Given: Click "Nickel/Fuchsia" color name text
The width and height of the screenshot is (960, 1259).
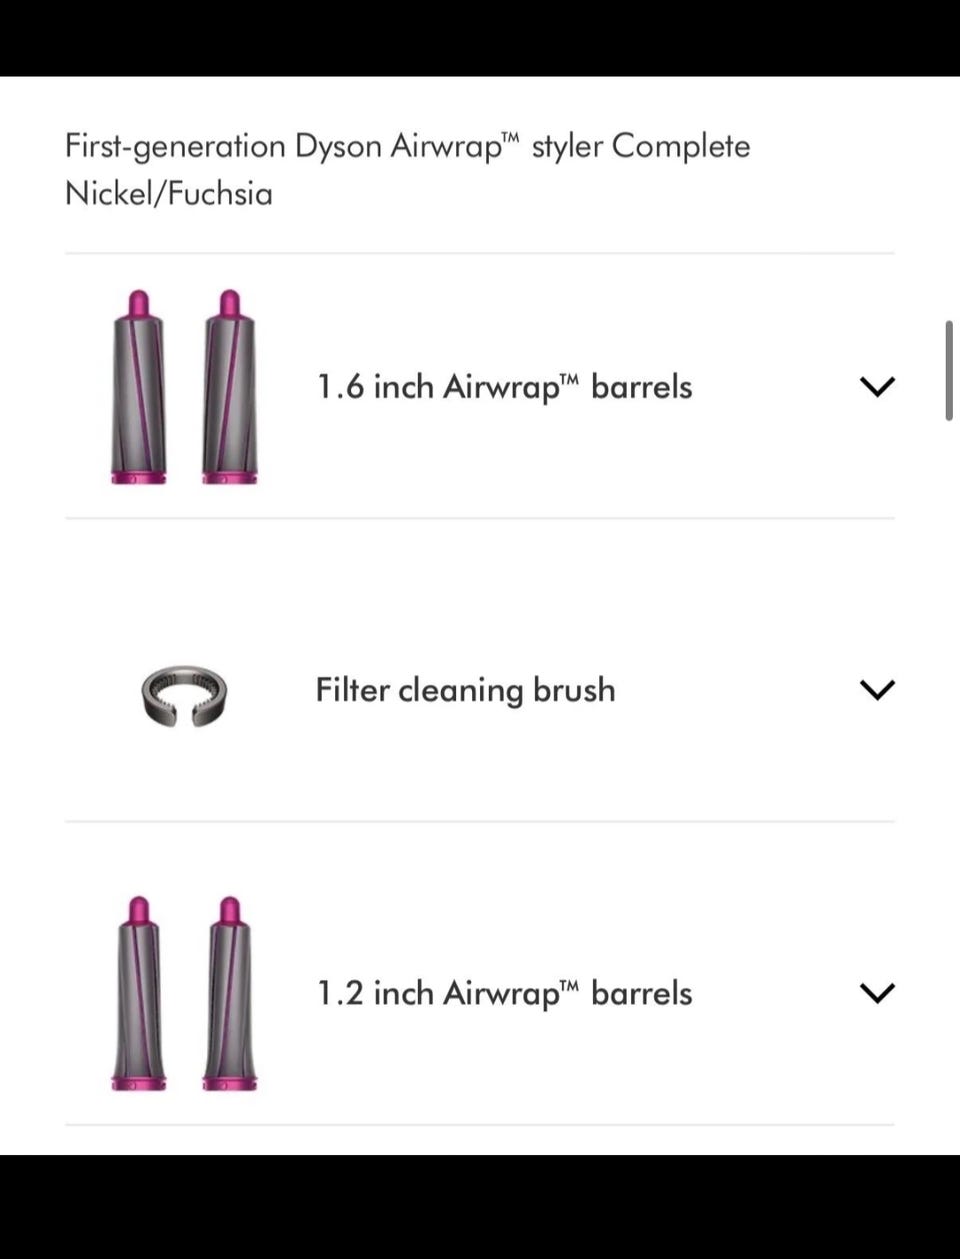Looking at the screenshot, I should 168,193.
